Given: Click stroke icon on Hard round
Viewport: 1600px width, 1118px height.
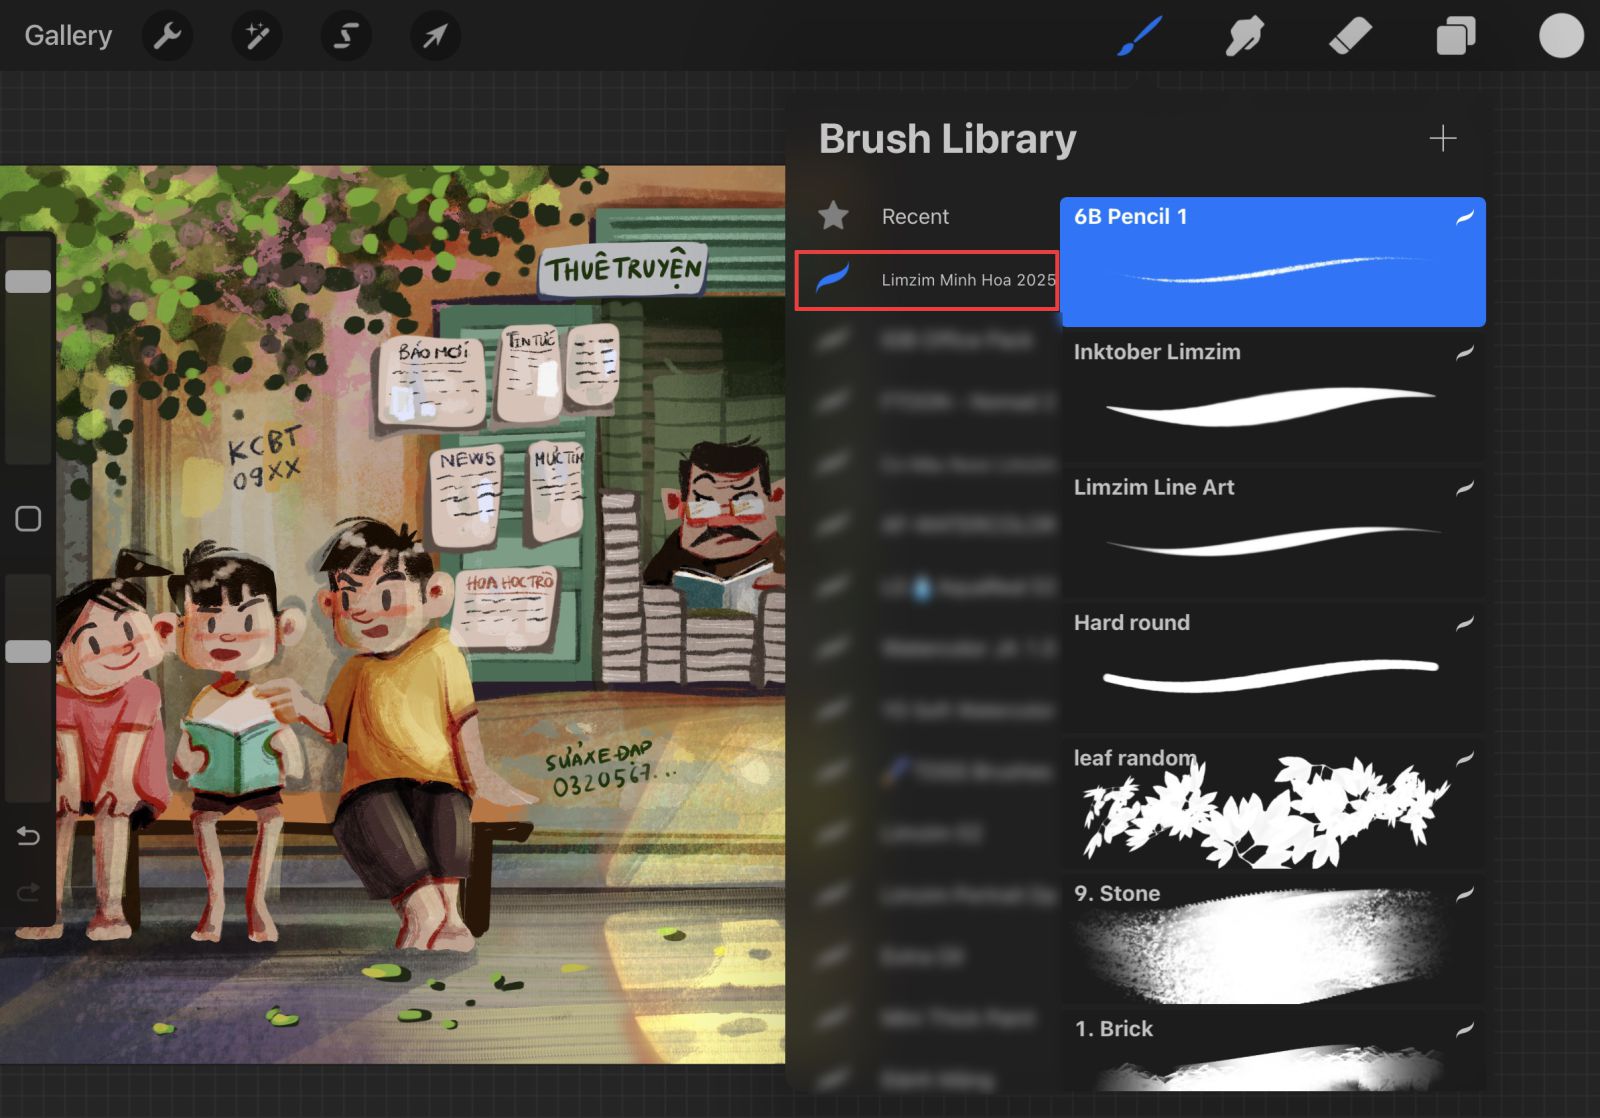Looking at the screenshot, I should pos(1465,623).
